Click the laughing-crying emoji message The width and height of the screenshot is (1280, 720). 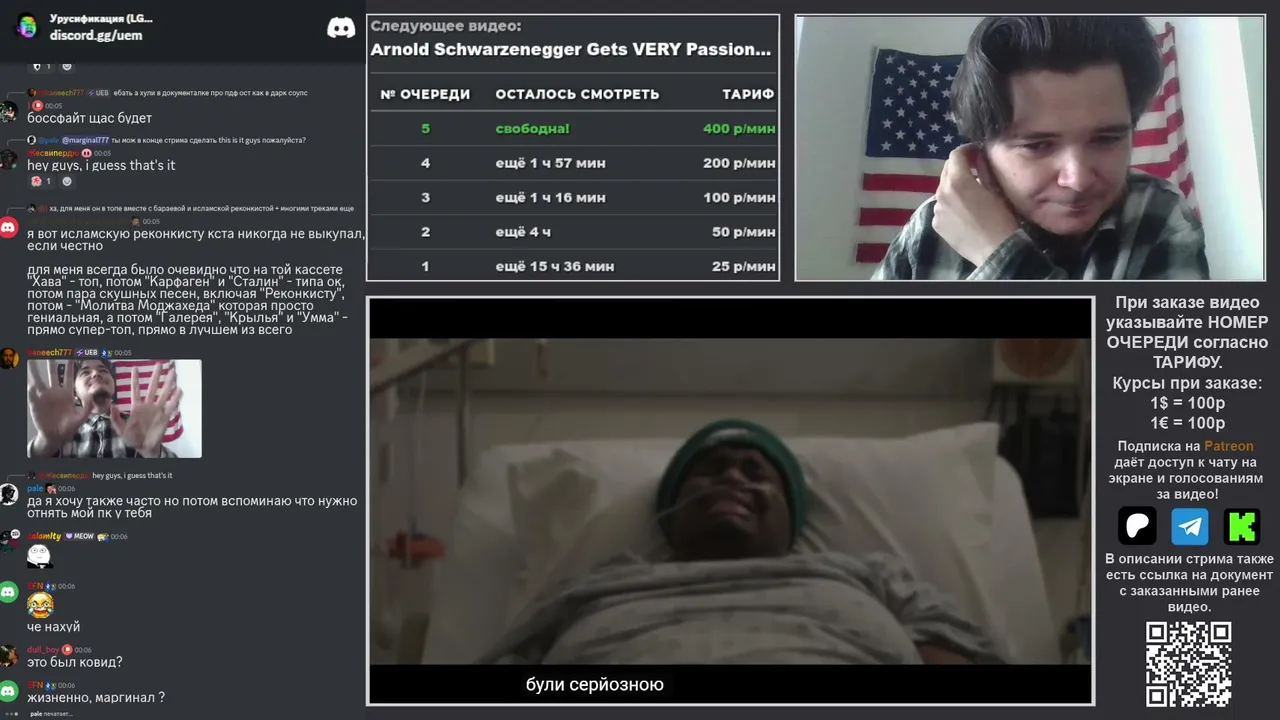point(40,605)
